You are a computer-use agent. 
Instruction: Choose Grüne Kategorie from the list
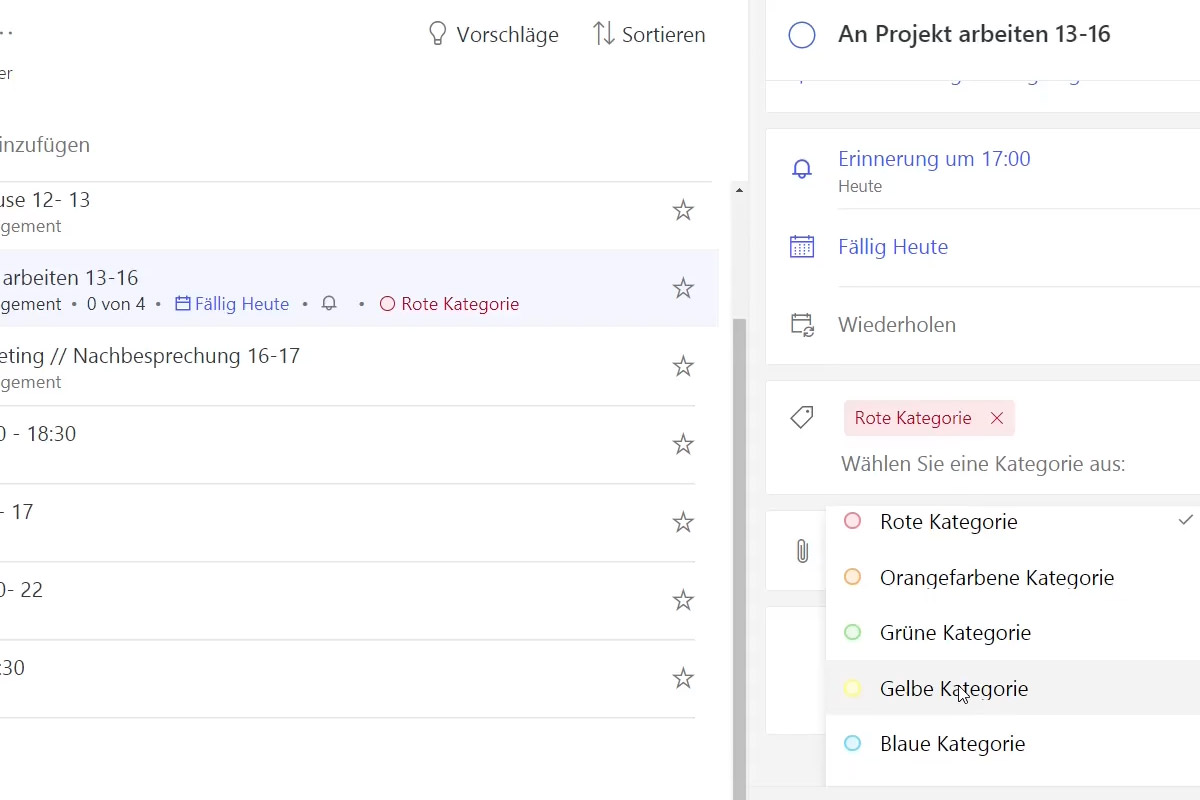1013,633
